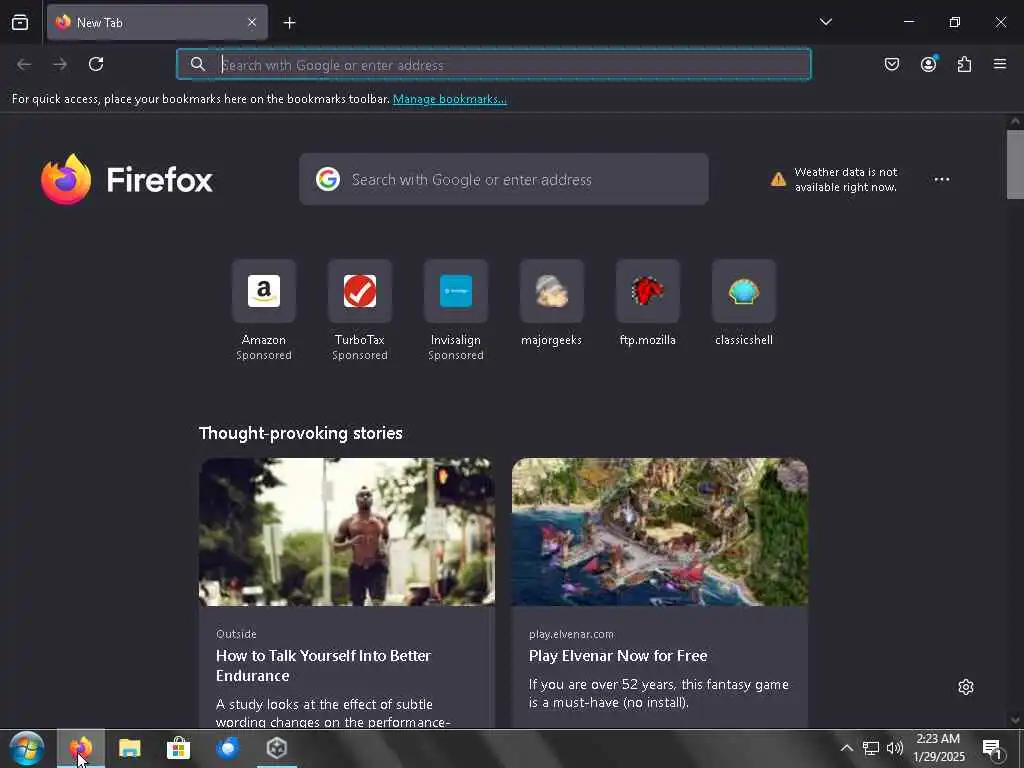The width and height of the screenshot is (1024, 768).
Task: Open How to Talk Yourself Into Better Endurance
Action: click(323, 665)
